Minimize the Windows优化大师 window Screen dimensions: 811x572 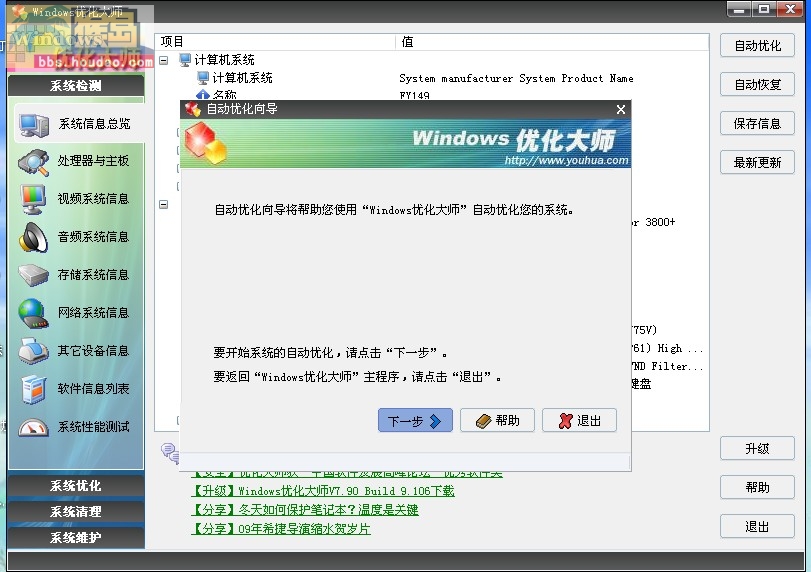coord(739,9)
